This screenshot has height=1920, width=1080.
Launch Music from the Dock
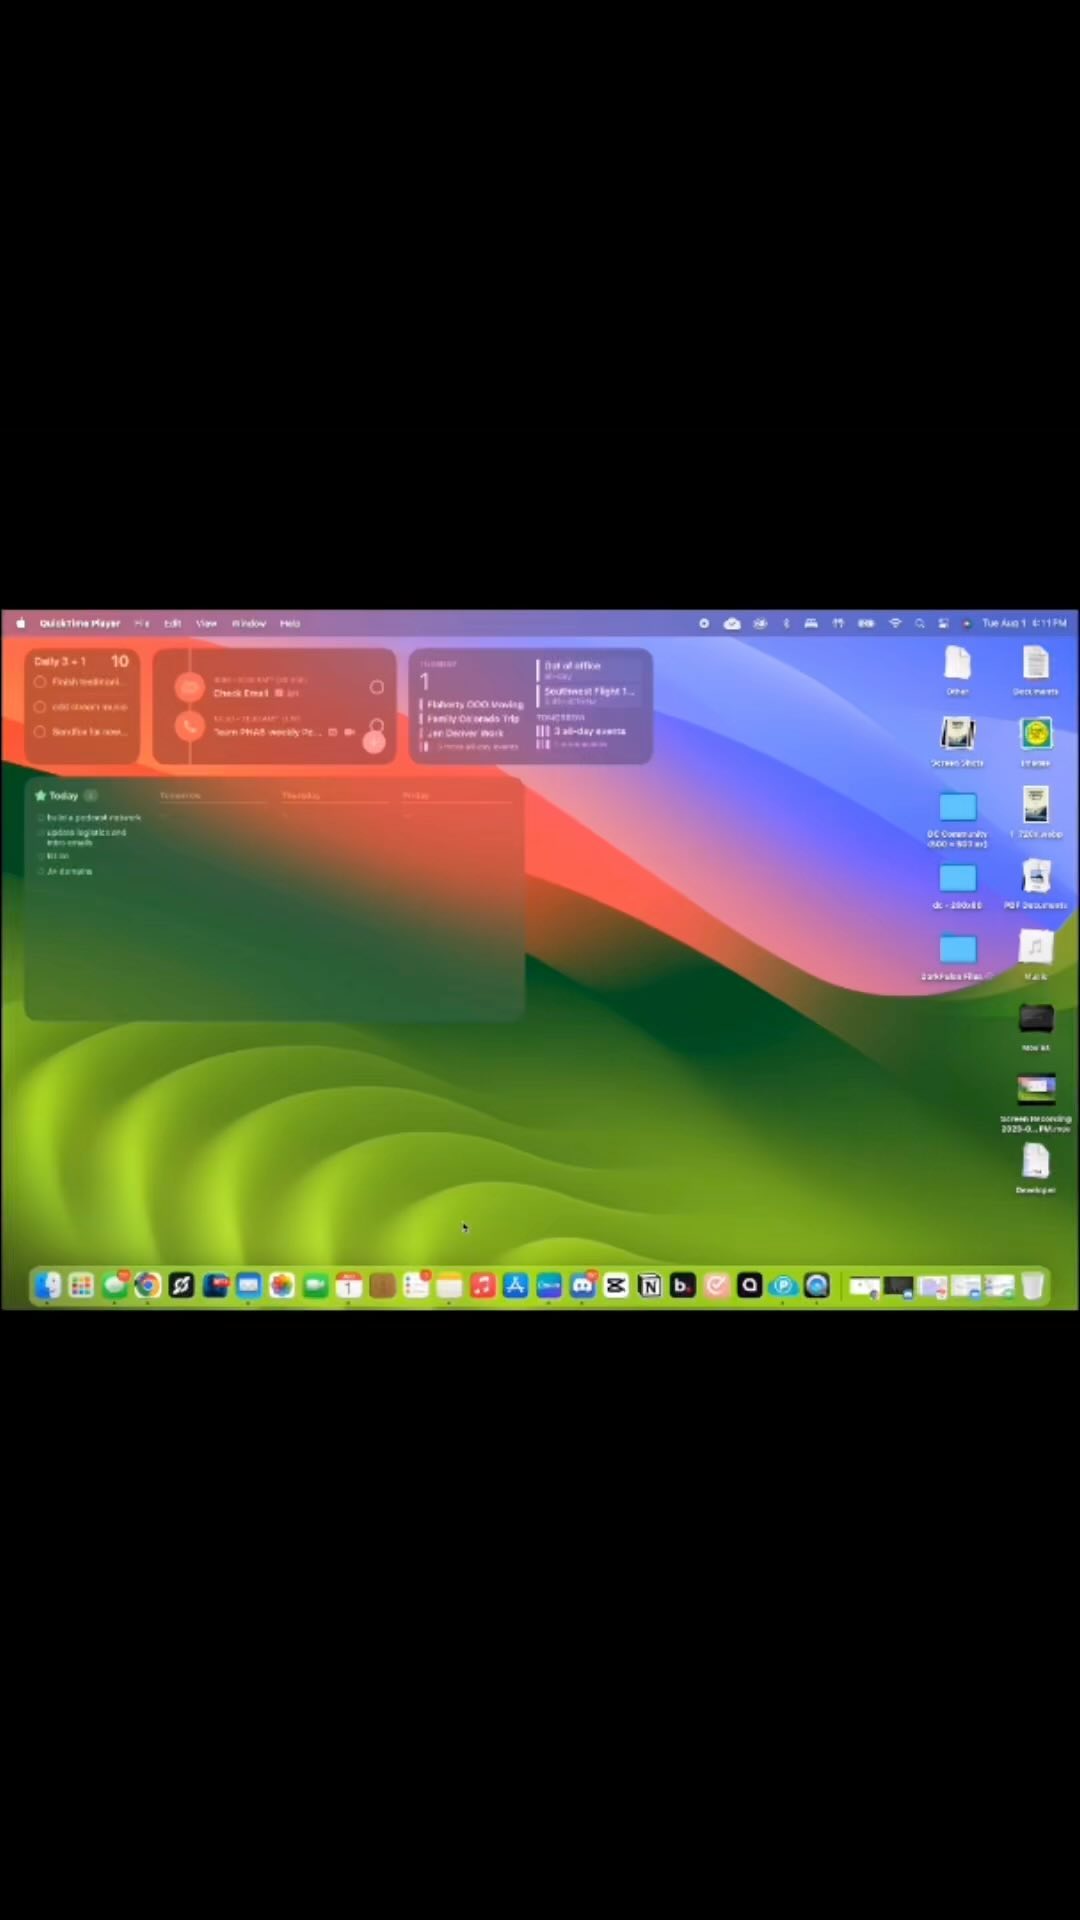pyautogui.click(x=482, y=1285)
